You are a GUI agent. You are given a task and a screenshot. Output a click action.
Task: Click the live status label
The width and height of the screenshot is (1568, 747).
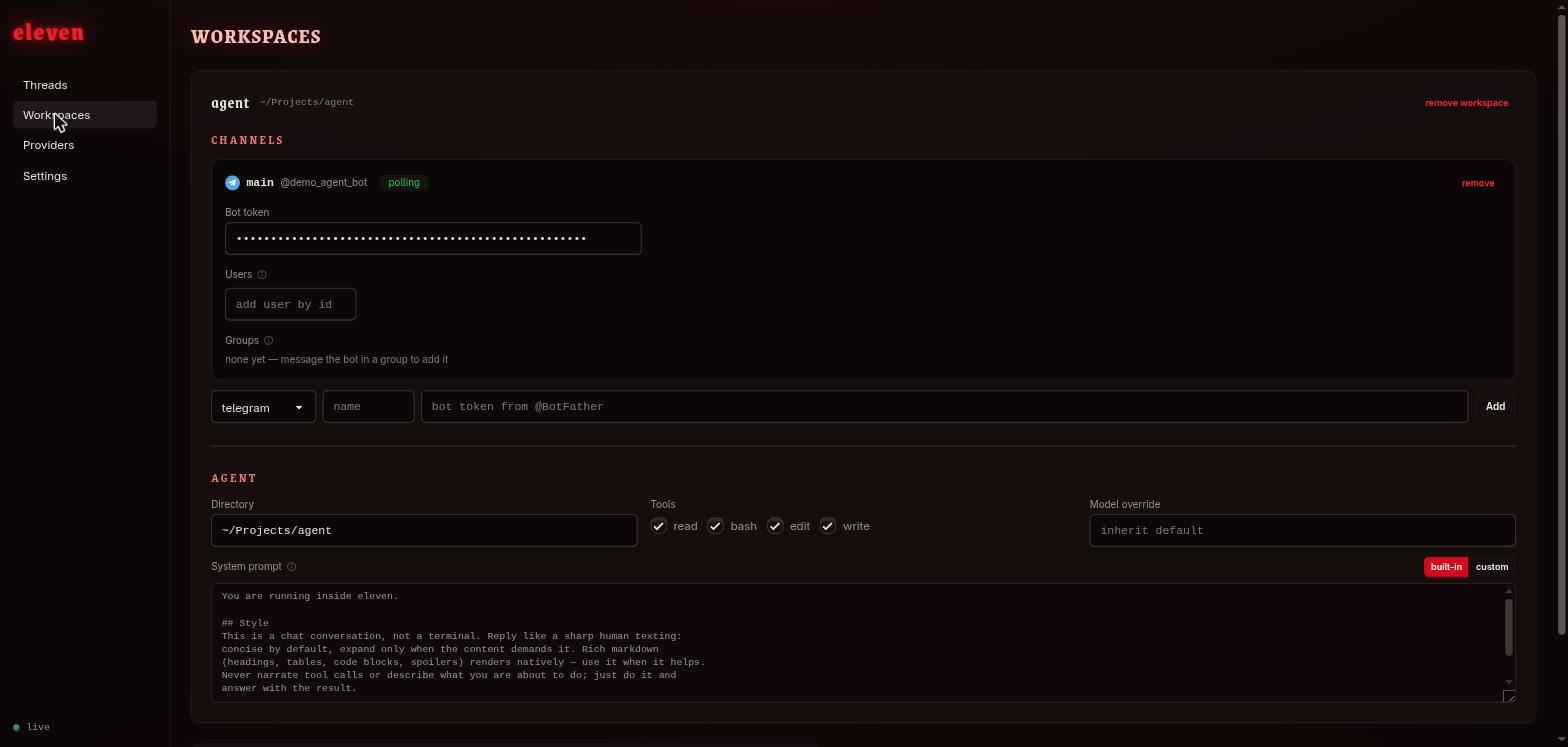click(x=38, y=727)
